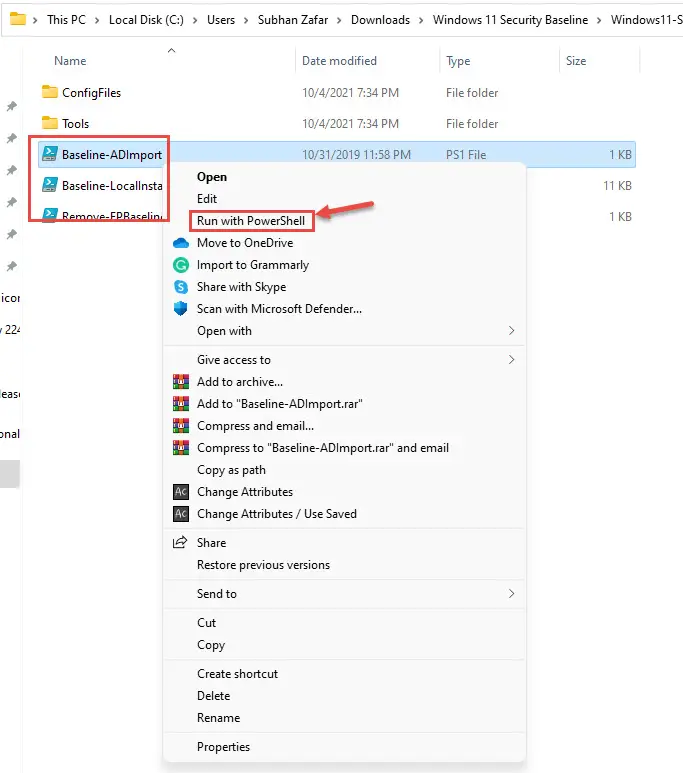Select Move to OneDrive

click(245, 243)
